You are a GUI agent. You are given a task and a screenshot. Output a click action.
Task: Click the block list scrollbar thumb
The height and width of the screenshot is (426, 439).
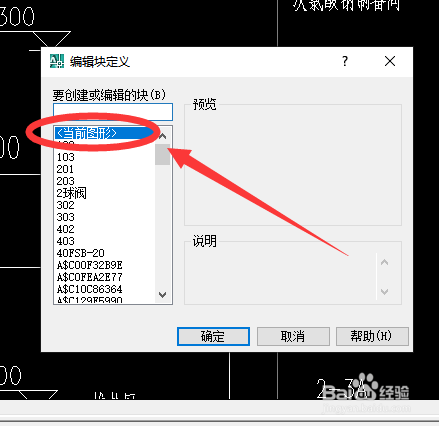click(x=163, y=154)
